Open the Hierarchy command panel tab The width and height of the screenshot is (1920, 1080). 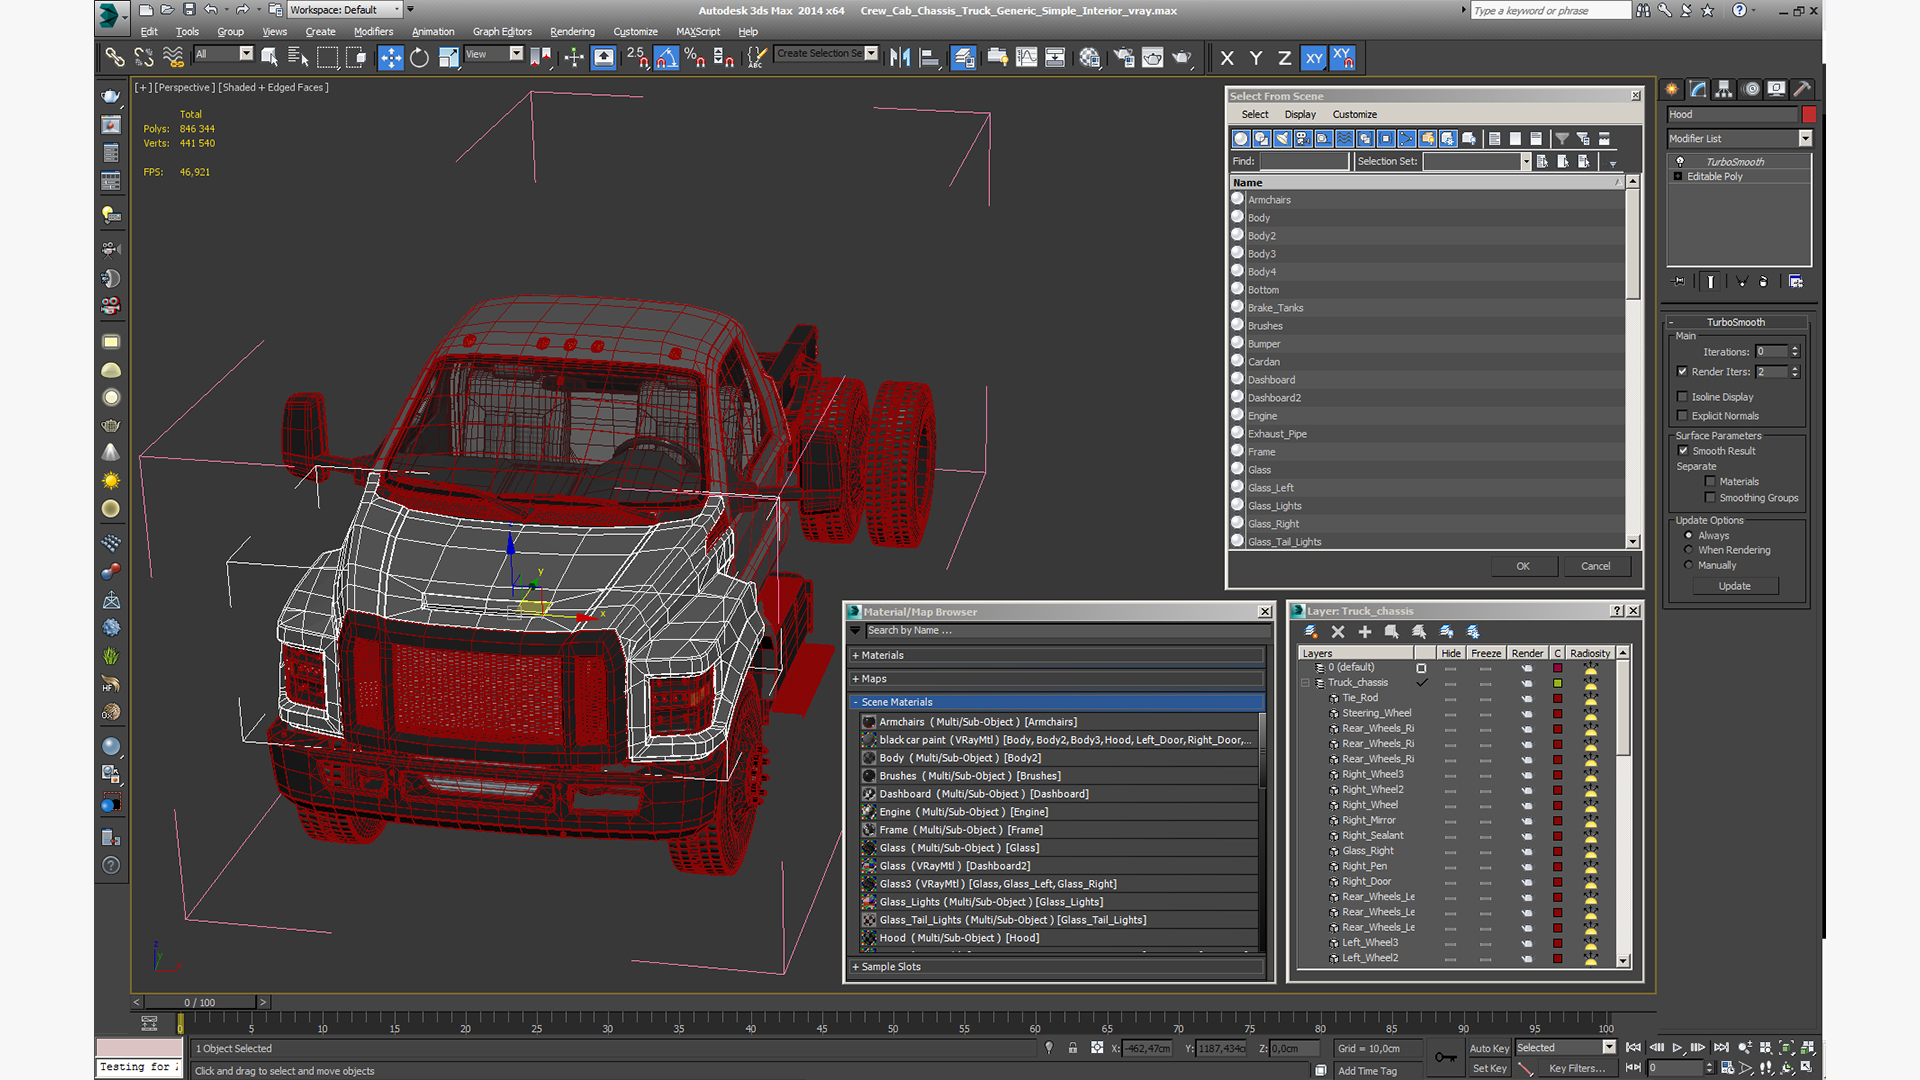tap(1724, 89)
